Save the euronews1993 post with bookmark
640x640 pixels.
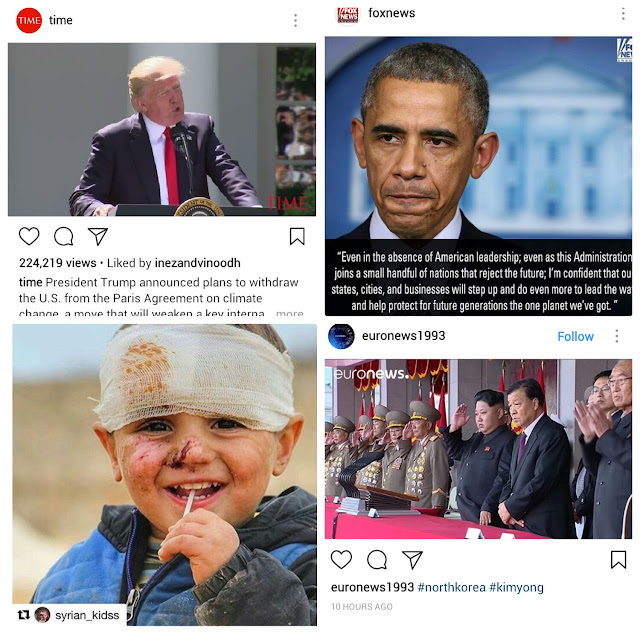pos(618,559)
